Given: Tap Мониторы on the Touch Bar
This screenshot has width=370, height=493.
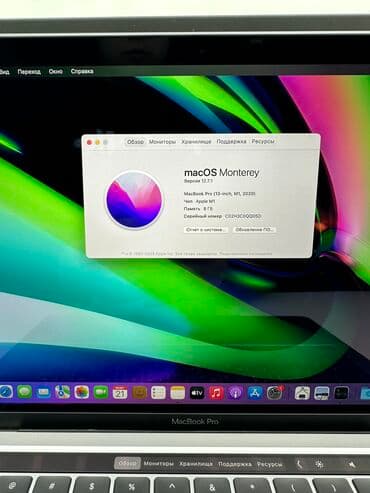Looking at the screenshot, I should [x=159, y=463].
